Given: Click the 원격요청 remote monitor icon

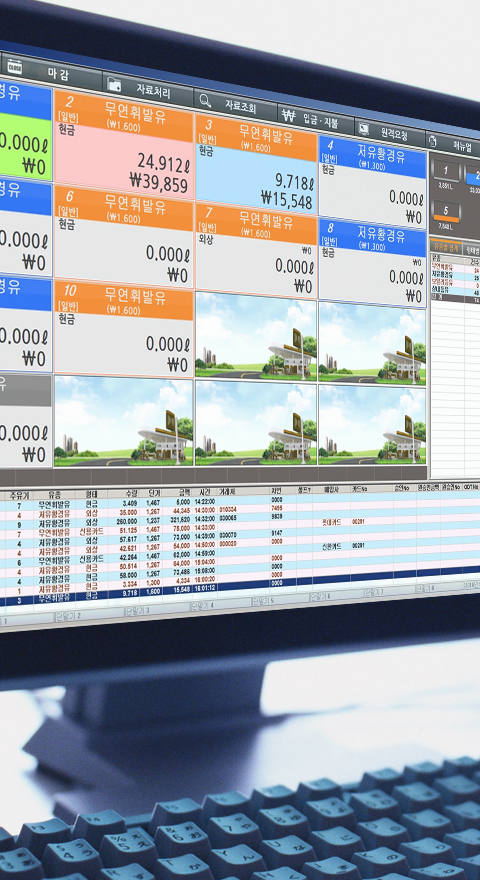Looking at the screenshot, I should point(364,130).
